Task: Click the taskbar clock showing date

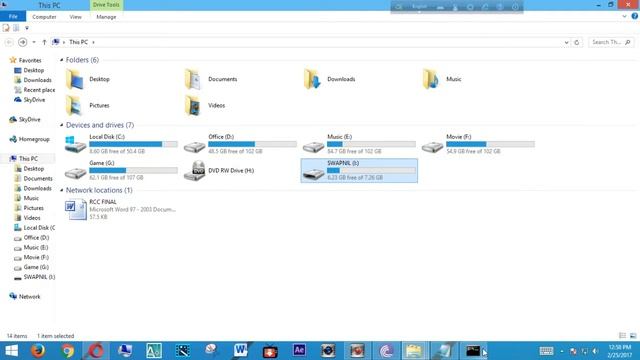Action: pyautogui.click(x=620, y=351)
